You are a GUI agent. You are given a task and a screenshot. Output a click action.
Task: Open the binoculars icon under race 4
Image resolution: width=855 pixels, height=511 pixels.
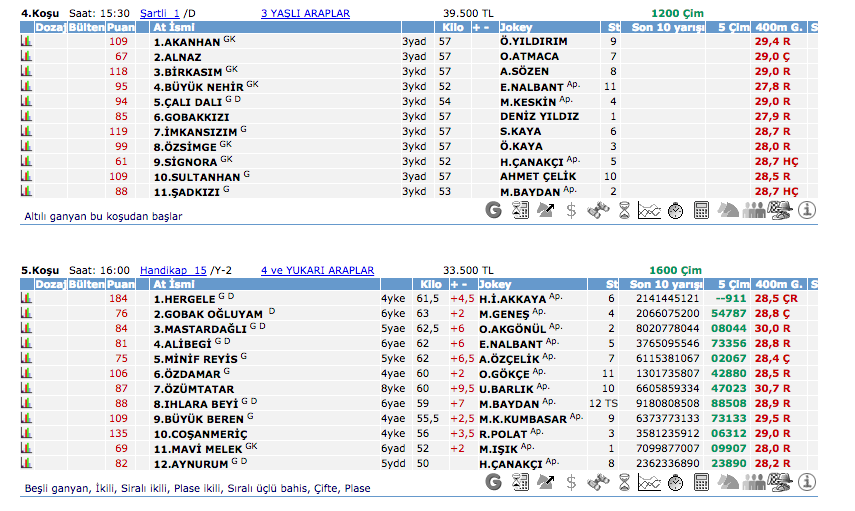(598, 210)
